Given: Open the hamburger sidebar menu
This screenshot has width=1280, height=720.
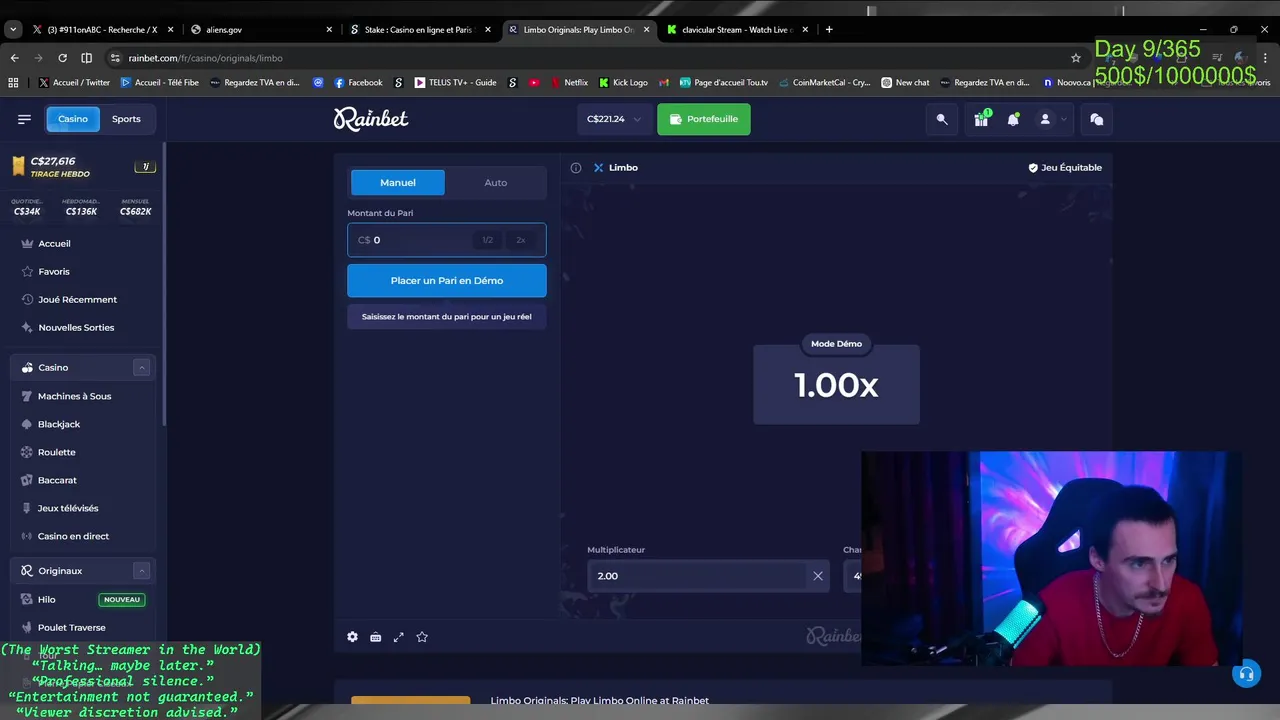Looking at the screenshot, I should coord(24,119).
